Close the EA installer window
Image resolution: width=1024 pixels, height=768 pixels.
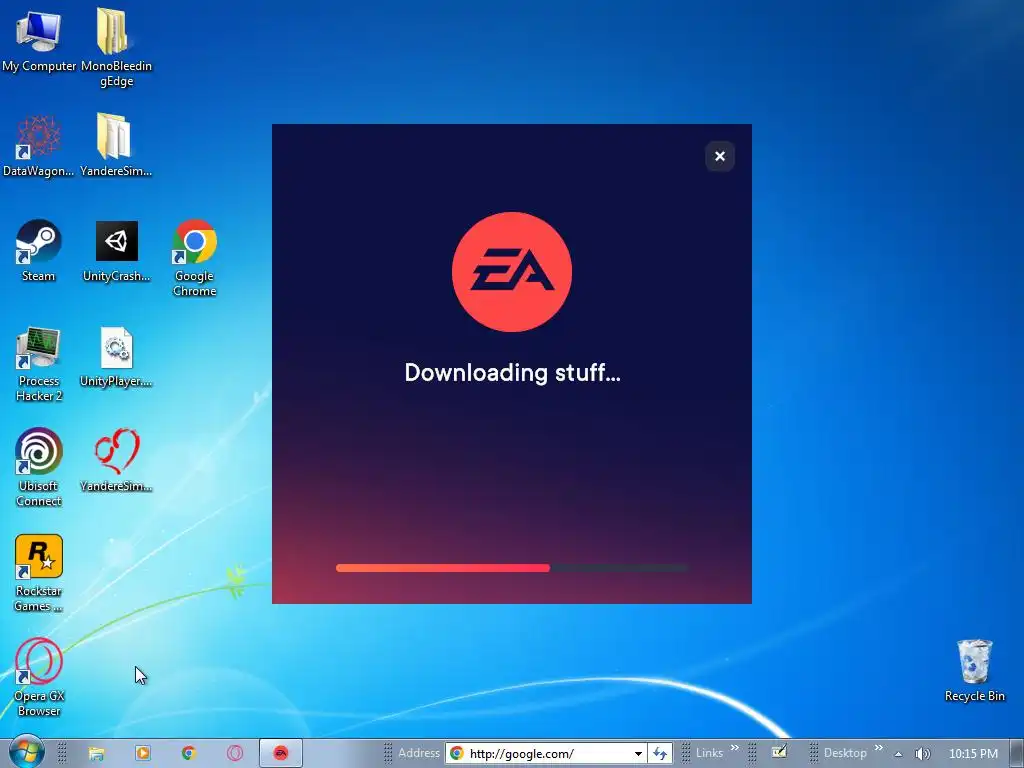click(720, 156)
